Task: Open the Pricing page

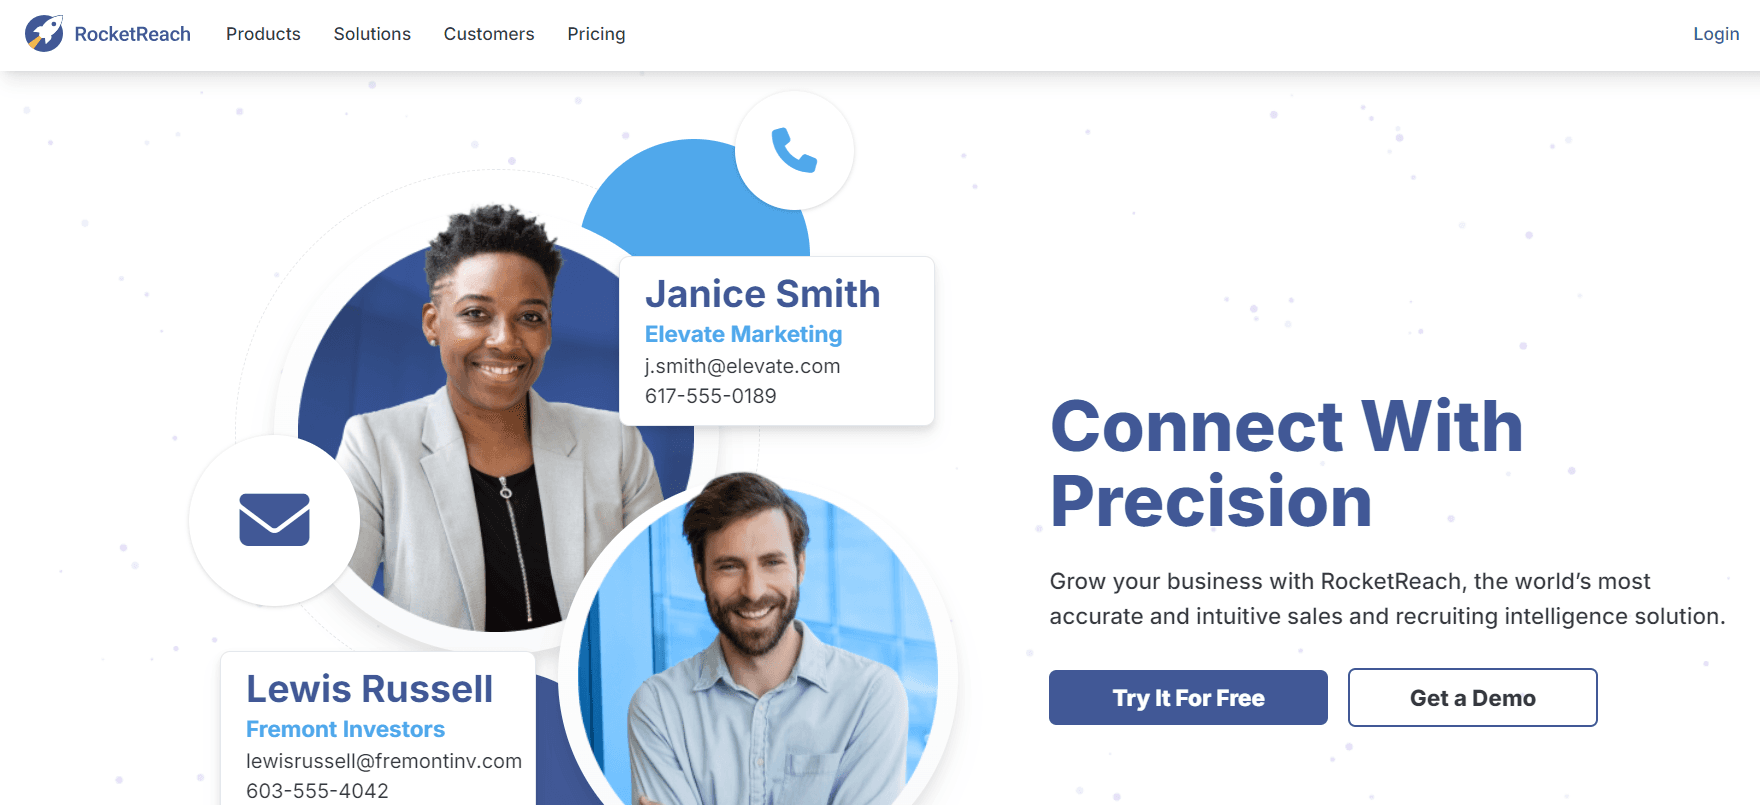Action: click(596, 34)
